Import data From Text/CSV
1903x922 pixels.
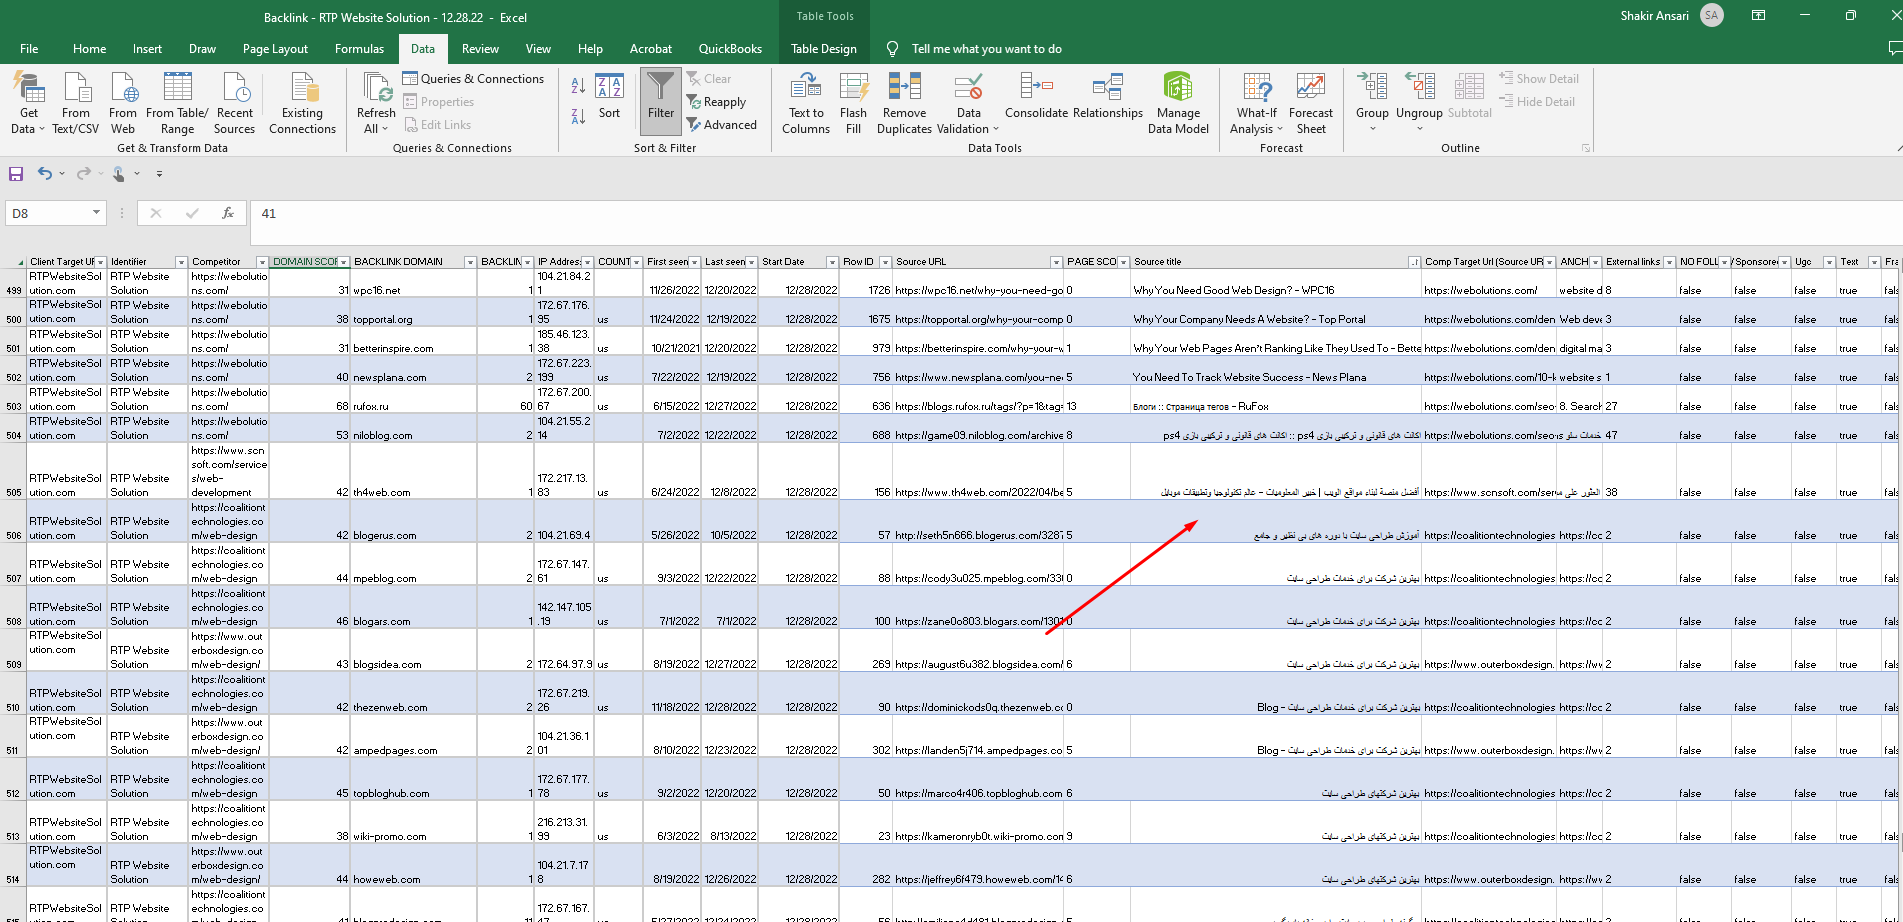pyautogui.click(x=76, y=103)
